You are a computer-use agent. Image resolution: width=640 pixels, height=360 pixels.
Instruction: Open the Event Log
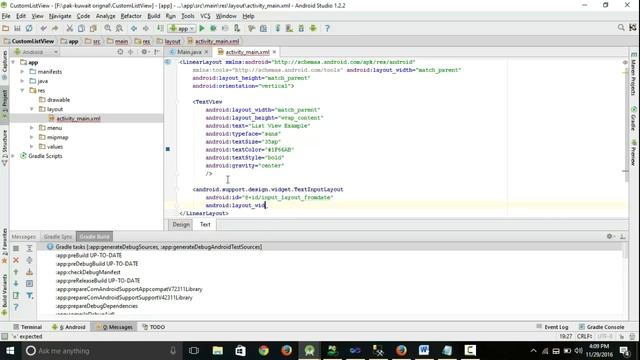coord(552,327)
